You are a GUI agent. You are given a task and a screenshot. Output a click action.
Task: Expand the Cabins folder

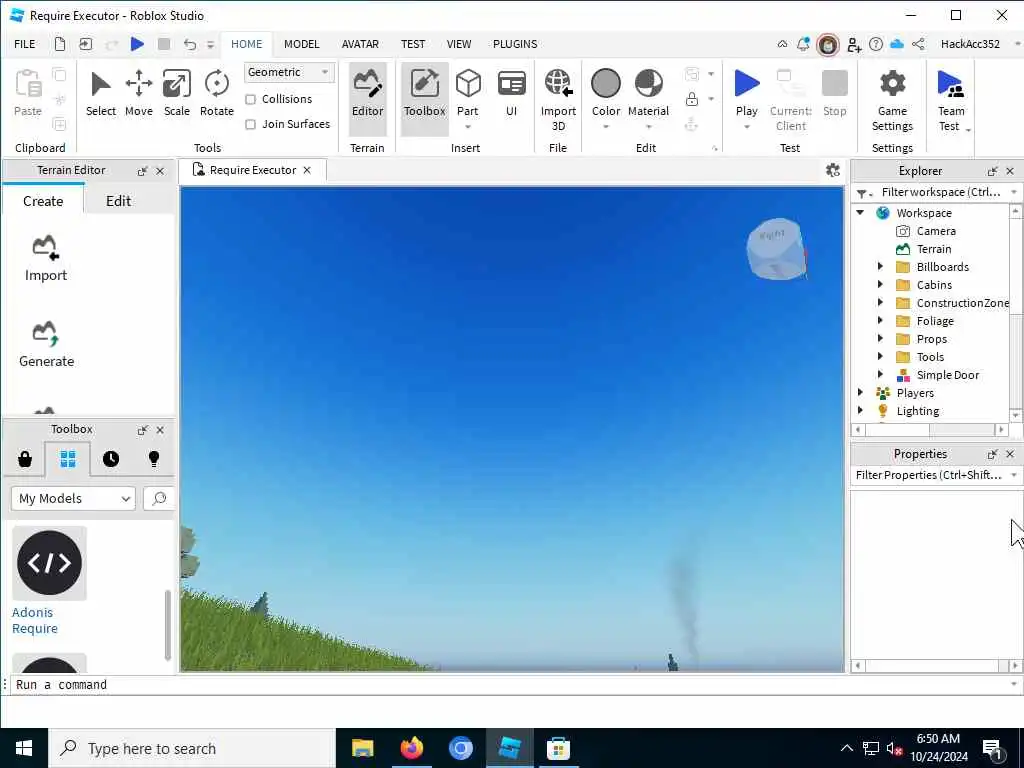(880, 285)
